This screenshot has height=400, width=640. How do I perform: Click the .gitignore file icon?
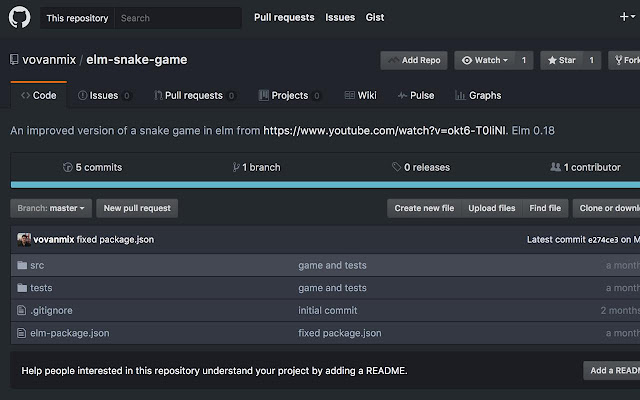point(22,310)
